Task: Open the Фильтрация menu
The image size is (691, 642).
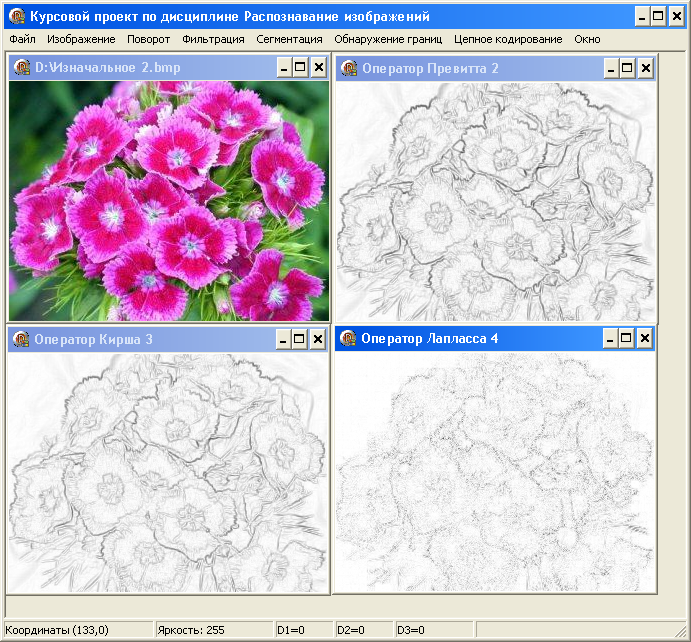Action: (x=213, y=39)
